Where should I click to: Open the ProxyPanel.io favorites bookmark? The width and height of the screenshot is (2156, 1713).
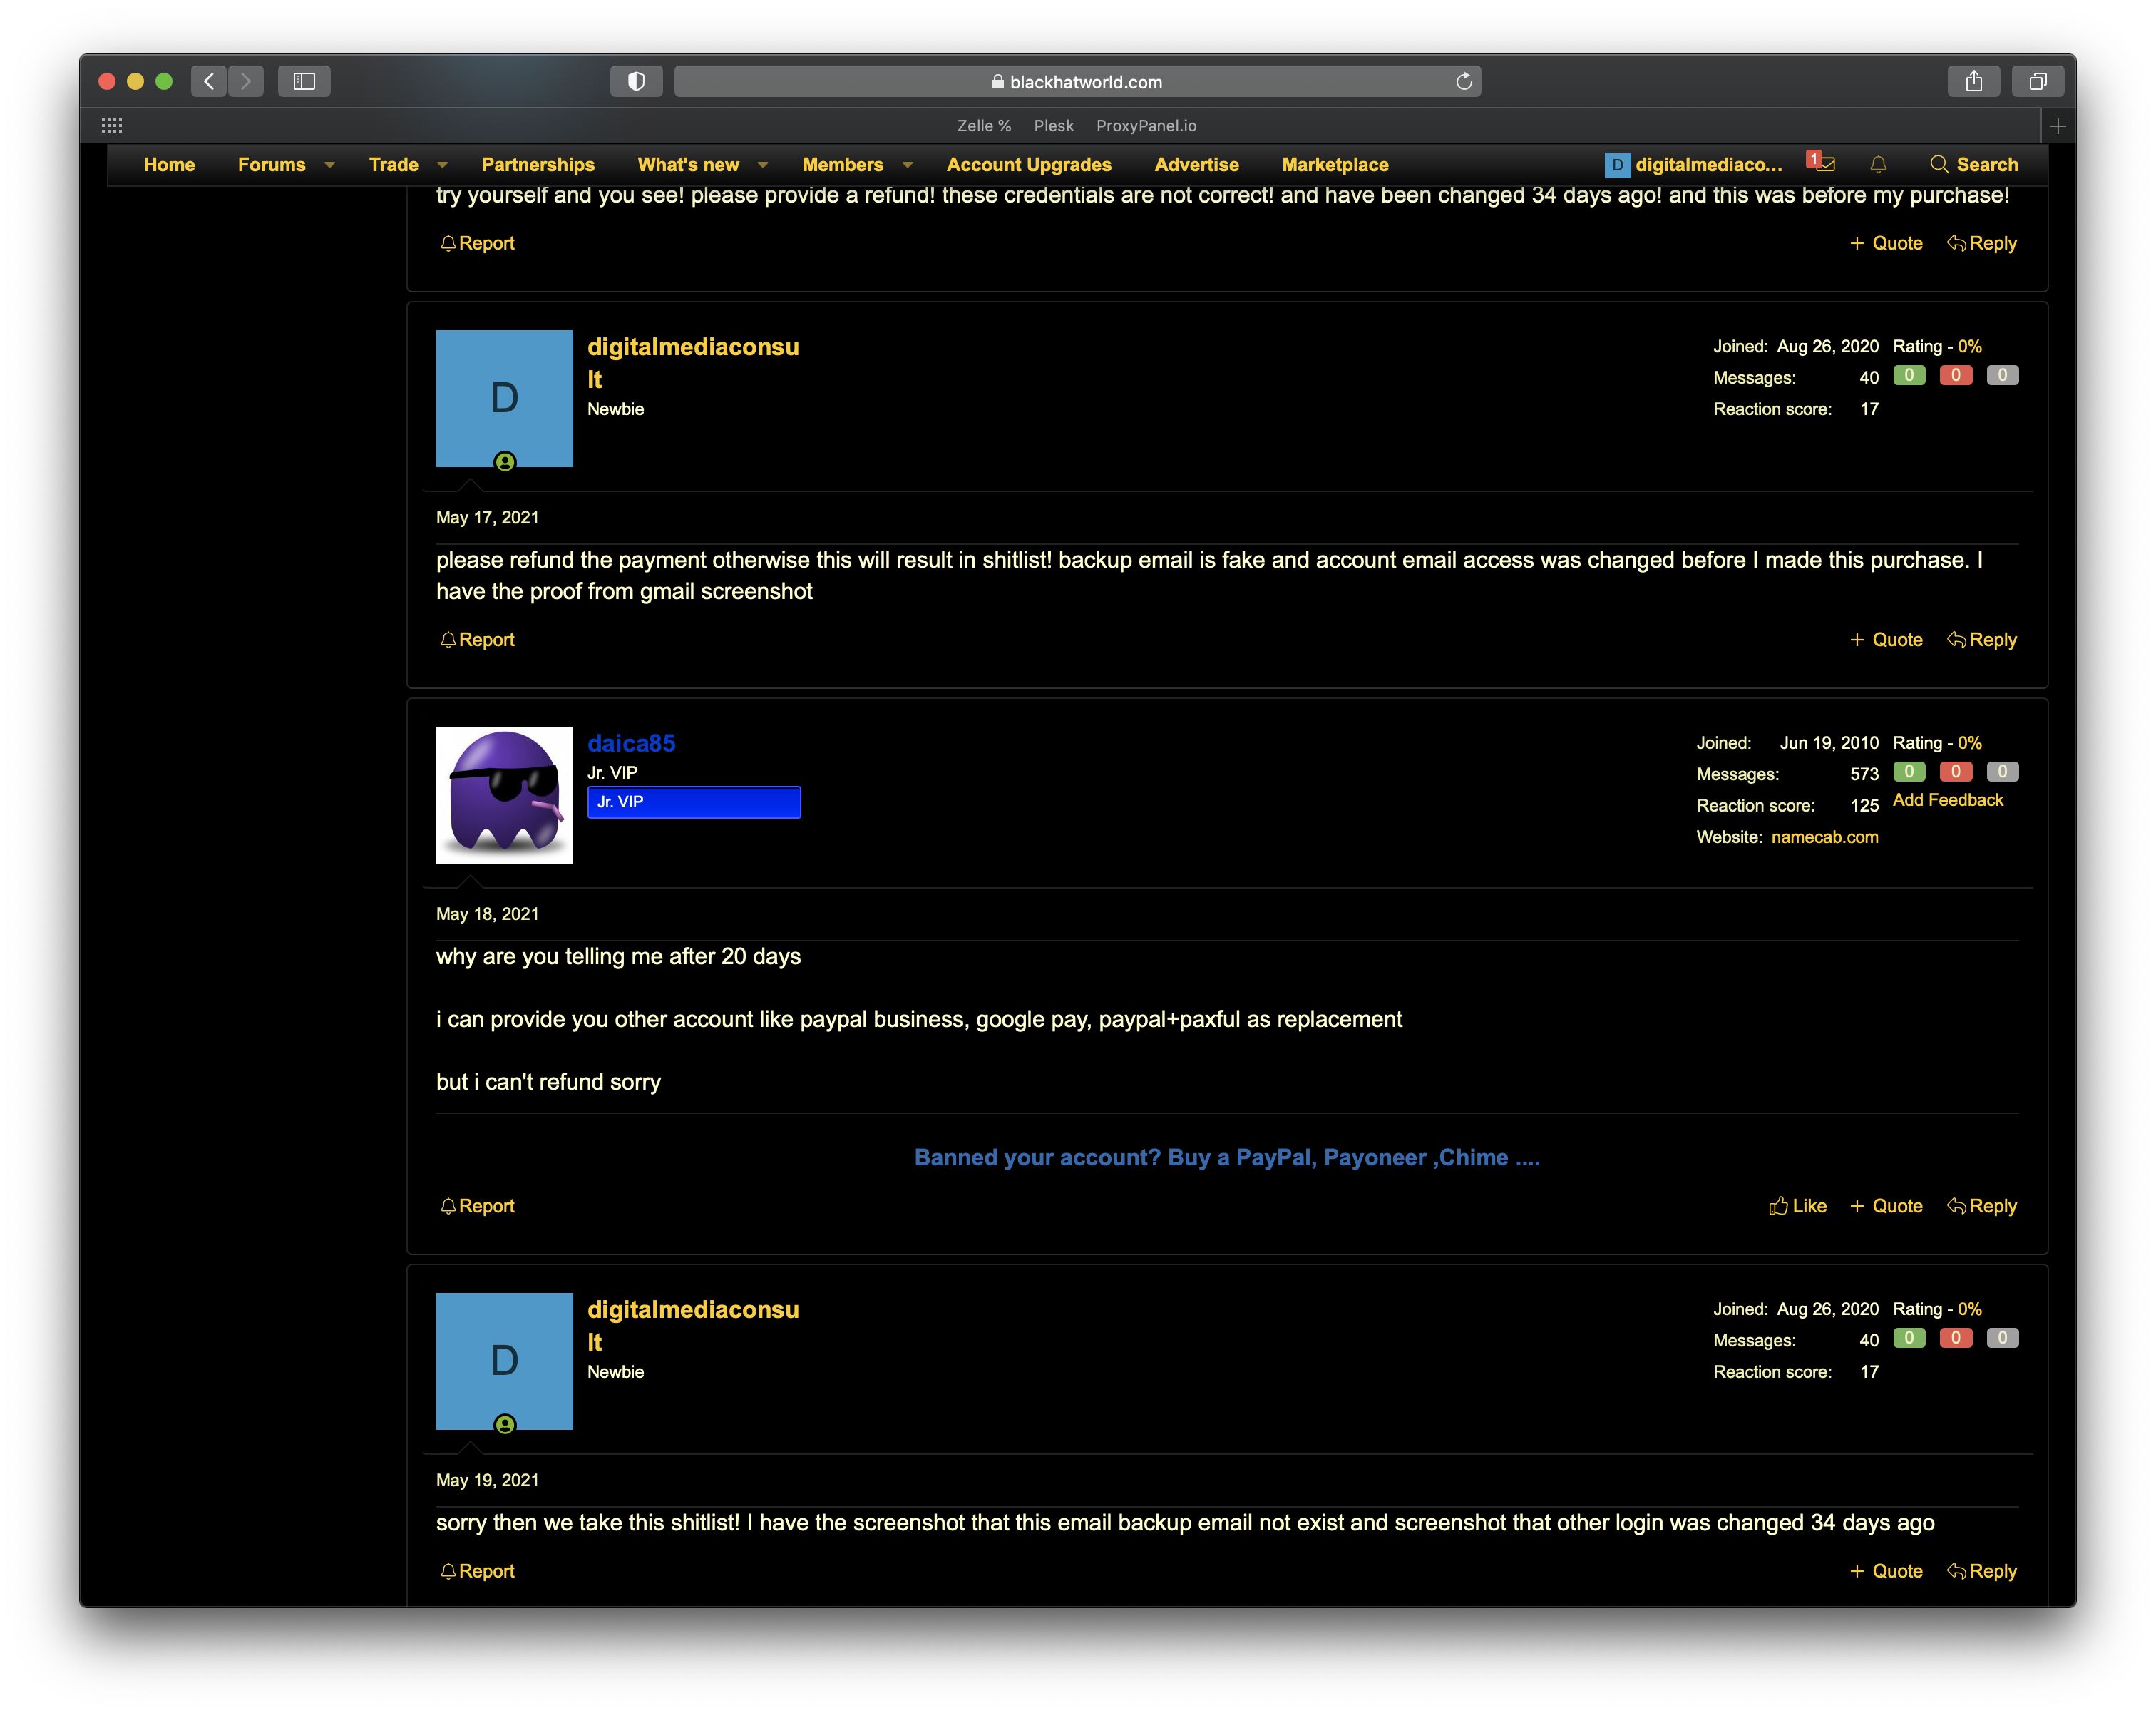(x=1146, y=126)
